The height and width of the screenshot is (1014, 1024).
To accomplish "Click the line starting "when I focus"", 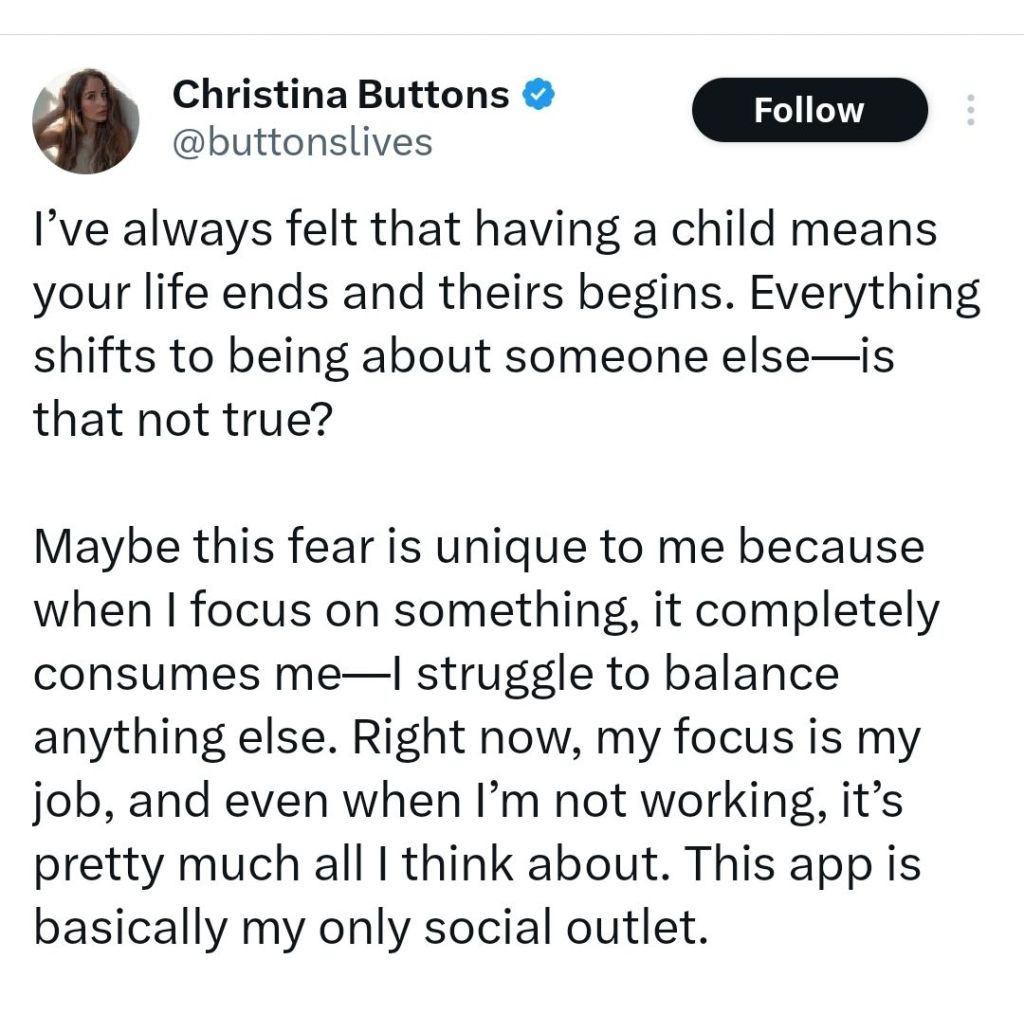I will tap(487, 612).
